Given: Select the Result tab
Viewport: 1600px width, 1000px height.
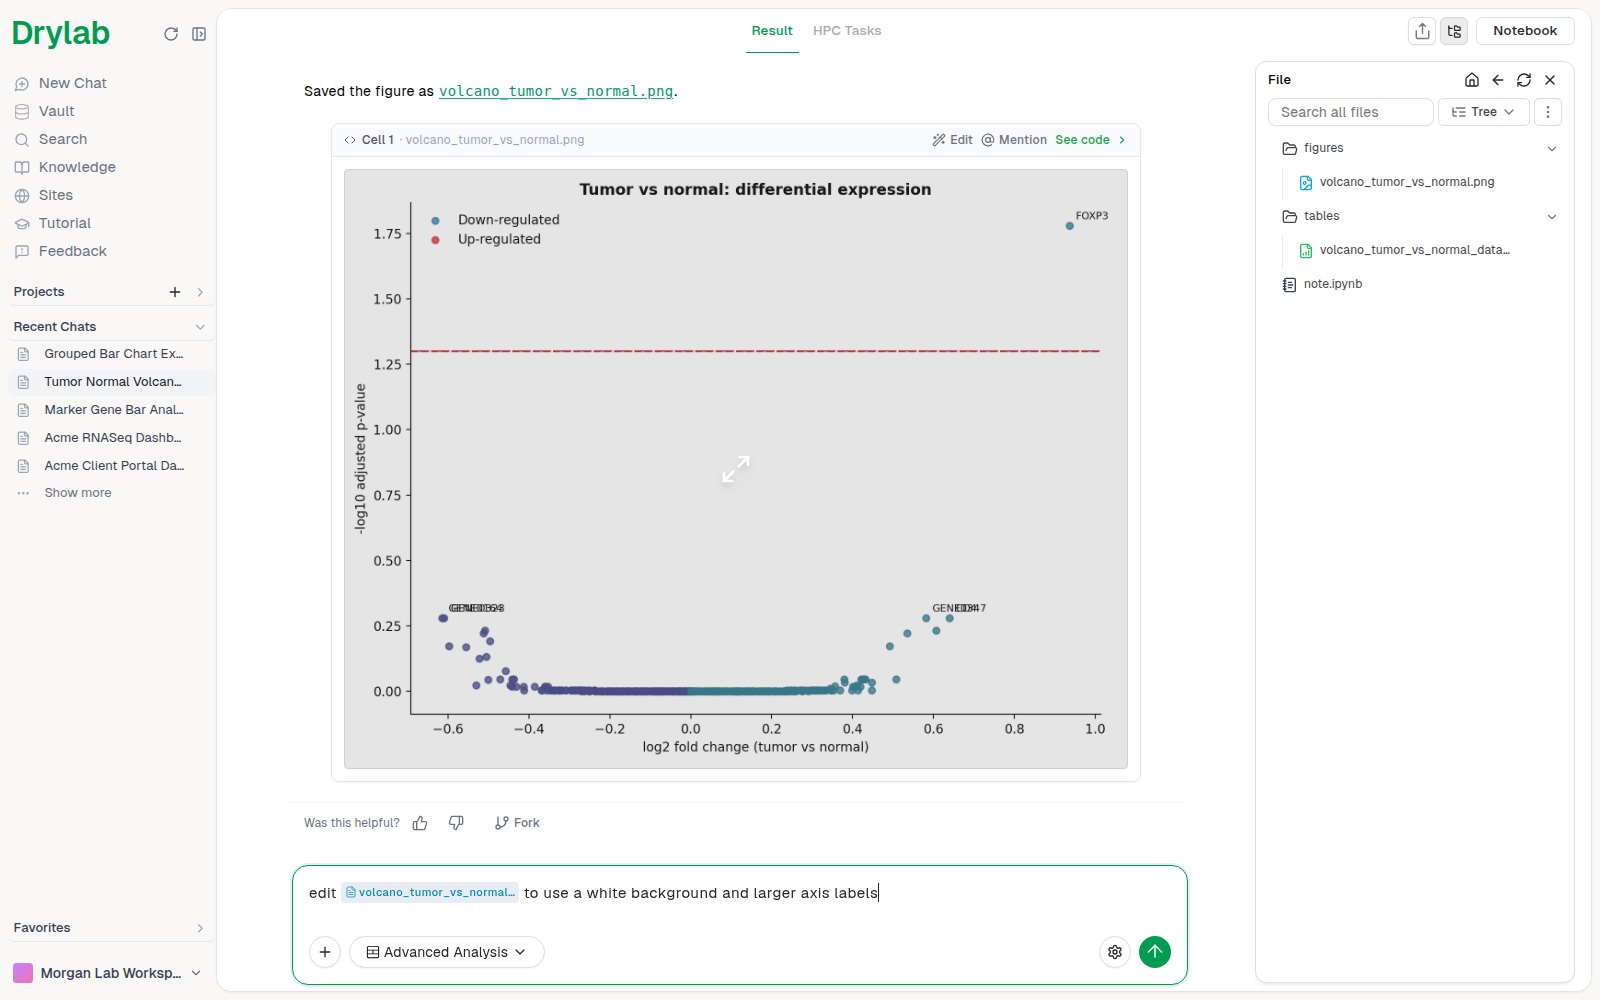Looking at the screenshot, I should 772,31.
